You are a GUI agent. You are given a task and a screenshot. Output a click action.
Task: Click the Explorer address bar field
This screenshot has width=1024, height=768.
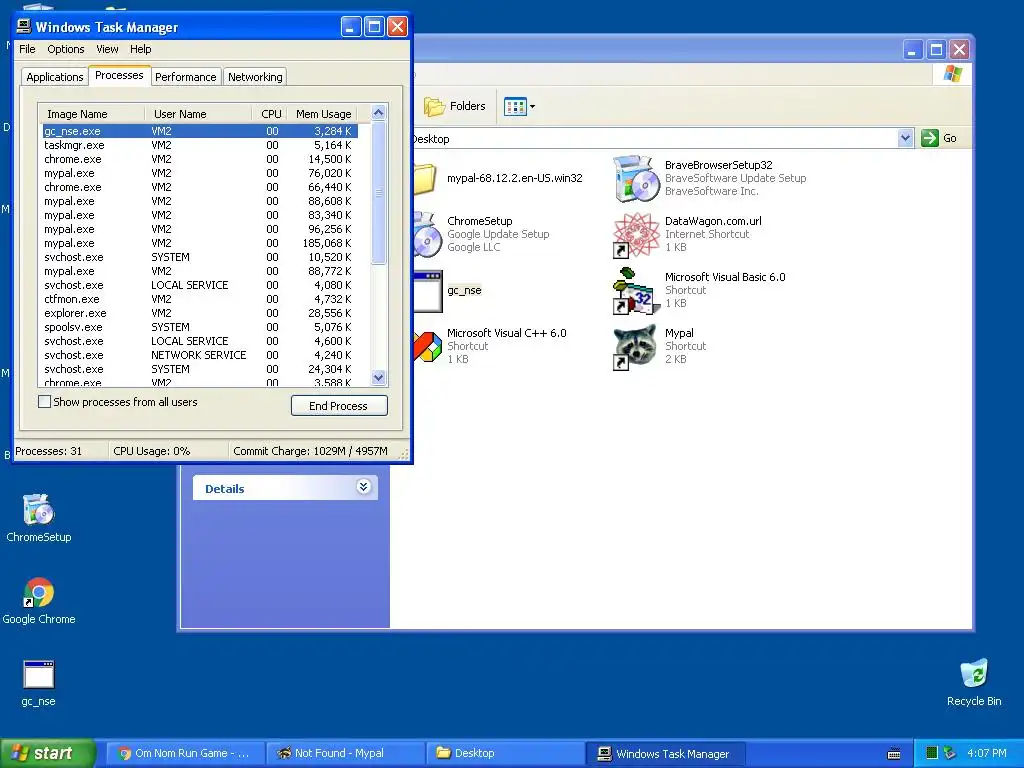coord(655,138)
